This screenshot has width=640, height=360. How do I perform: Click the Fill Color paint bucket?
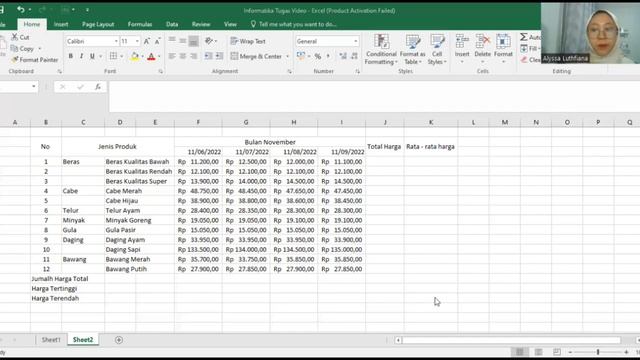[134, 56]
